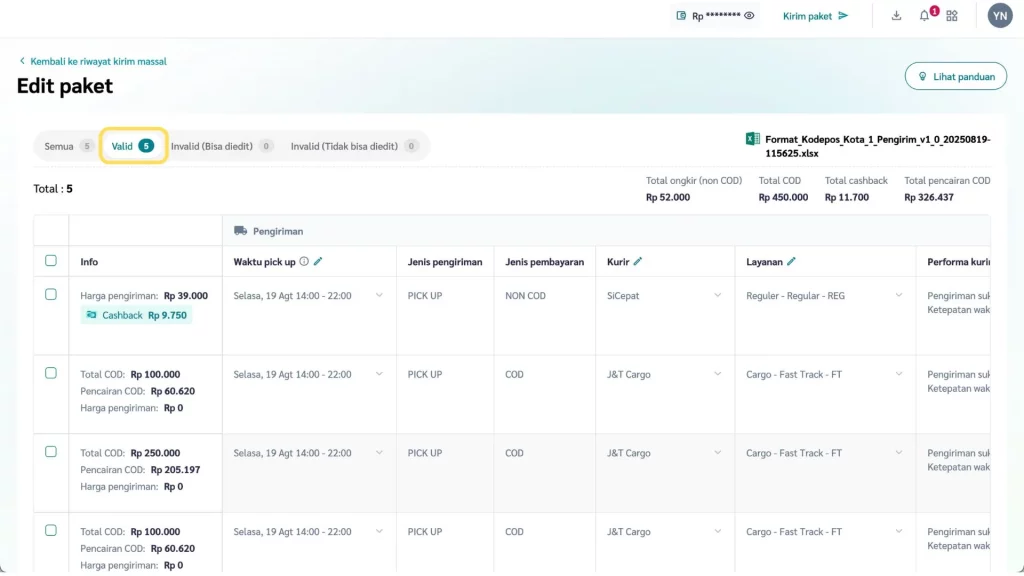Screen dimensions: 1024x576
Task: Open the YN profile avatar
Action: coord(1000,15)
